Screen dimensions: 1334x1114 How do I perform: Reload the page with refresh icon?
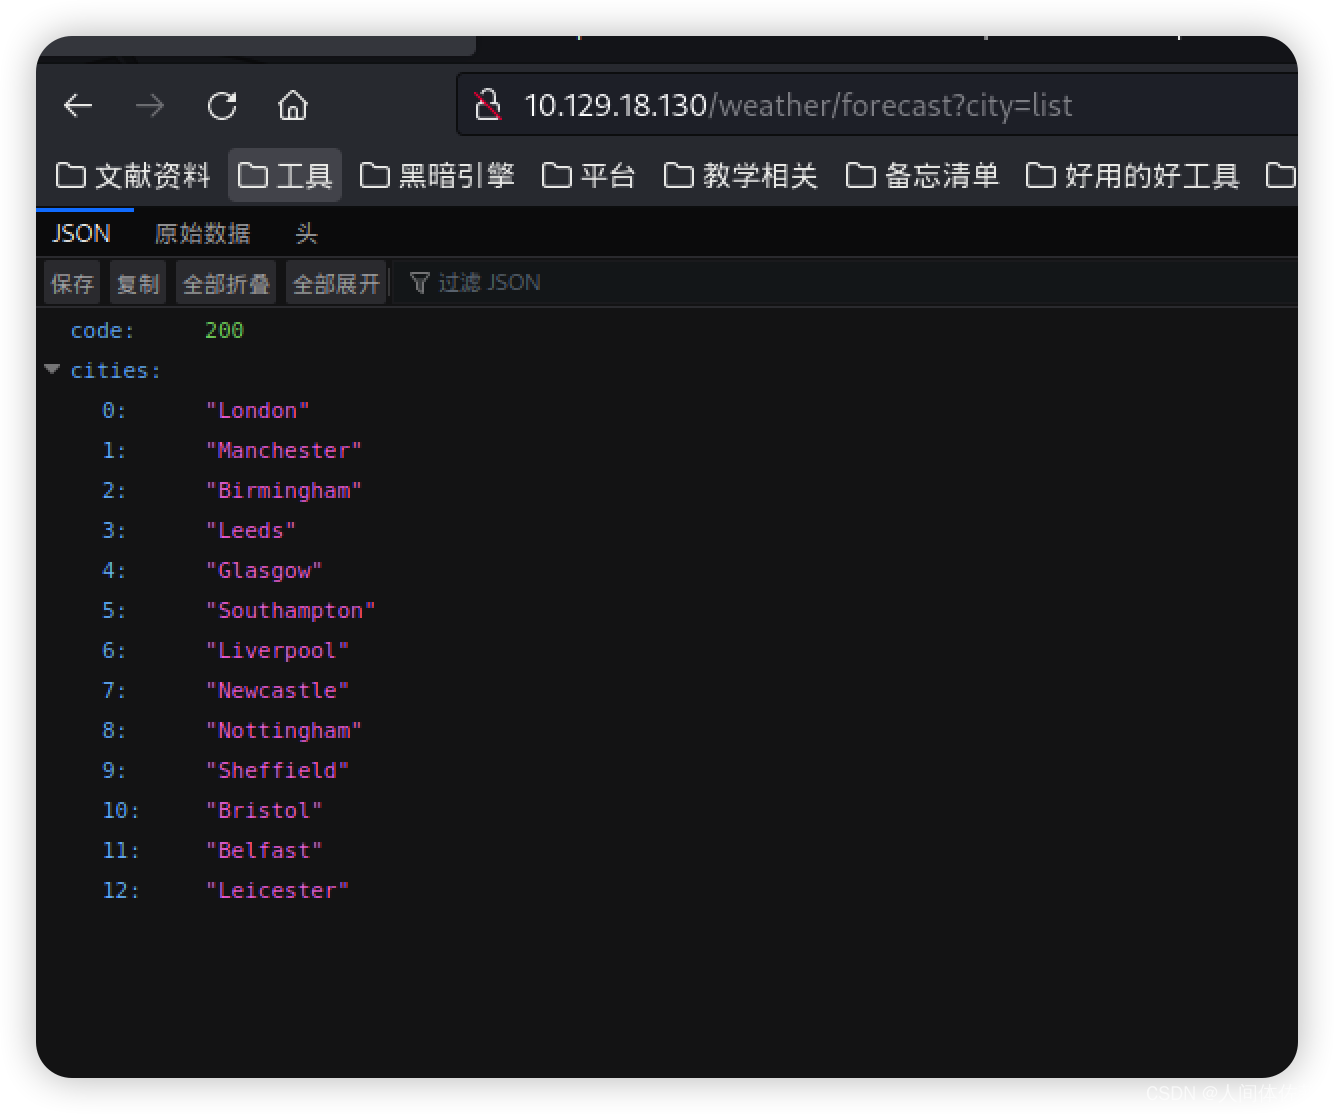(222, 105)
